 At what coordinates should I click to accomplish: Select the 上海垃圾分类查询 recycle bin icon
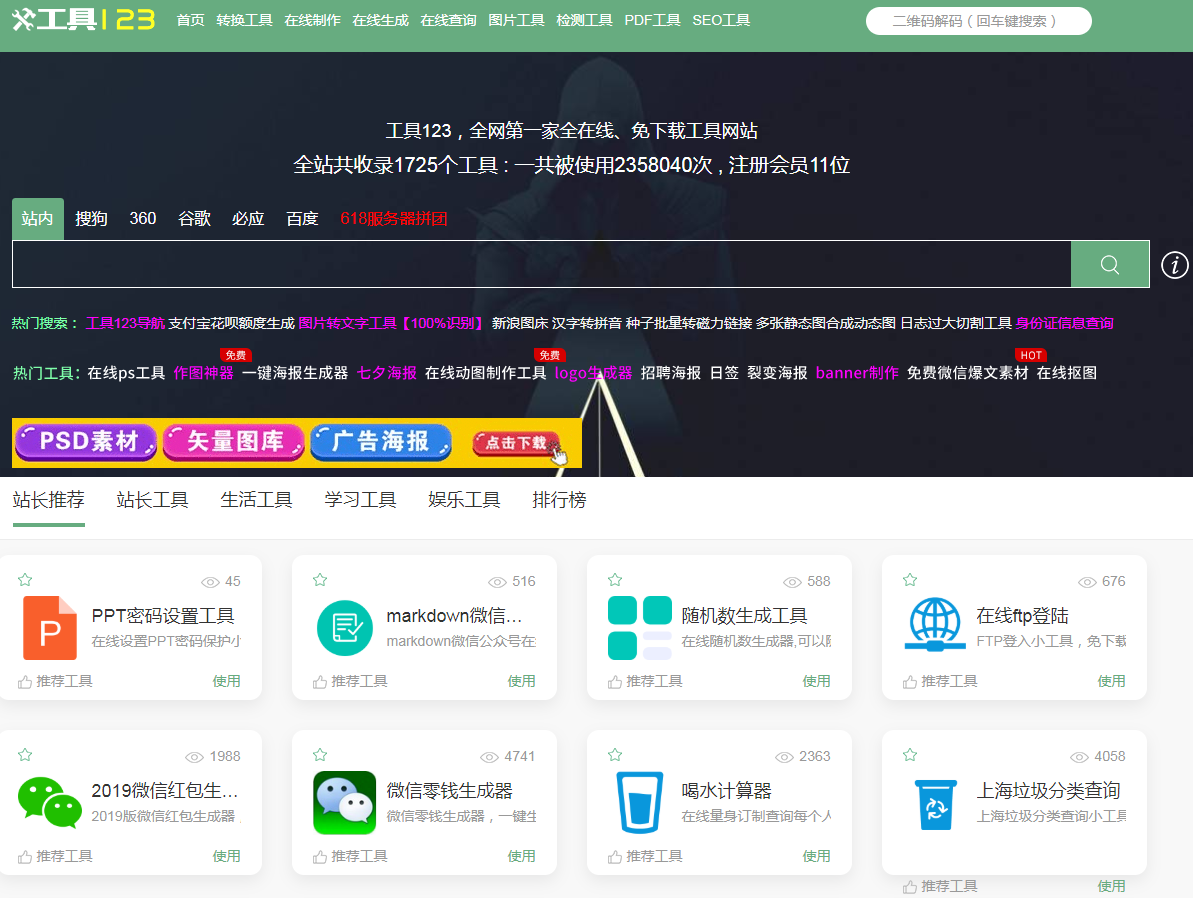[934, 802]
